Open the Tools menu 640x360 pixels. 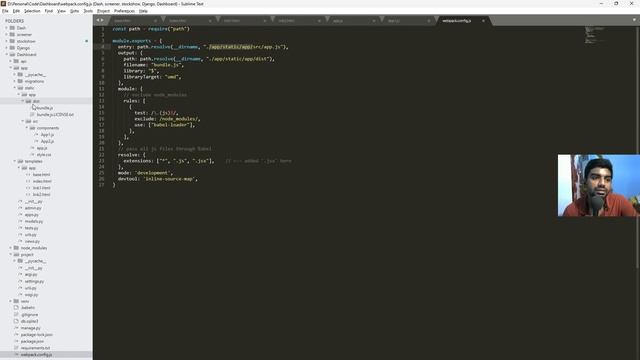(88, 11)
